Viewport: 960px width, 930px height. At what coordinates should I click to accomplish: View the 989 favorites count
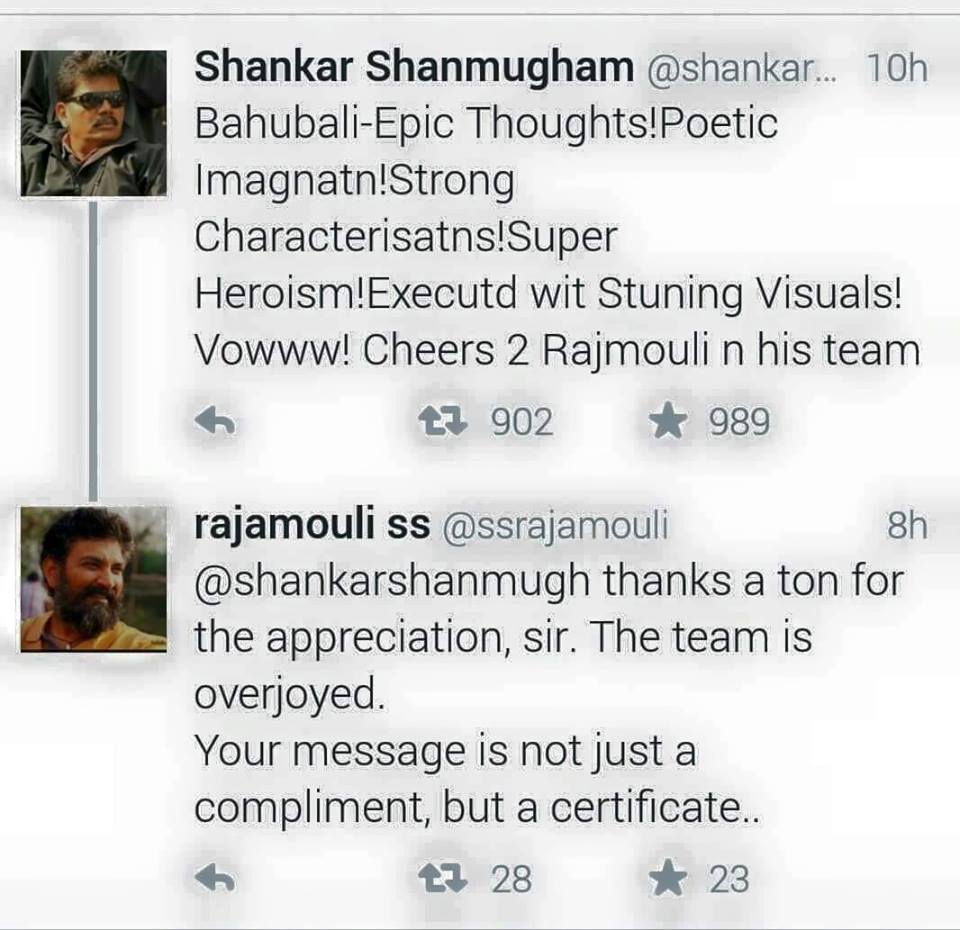pyautogui.click(x=739, y=423)
